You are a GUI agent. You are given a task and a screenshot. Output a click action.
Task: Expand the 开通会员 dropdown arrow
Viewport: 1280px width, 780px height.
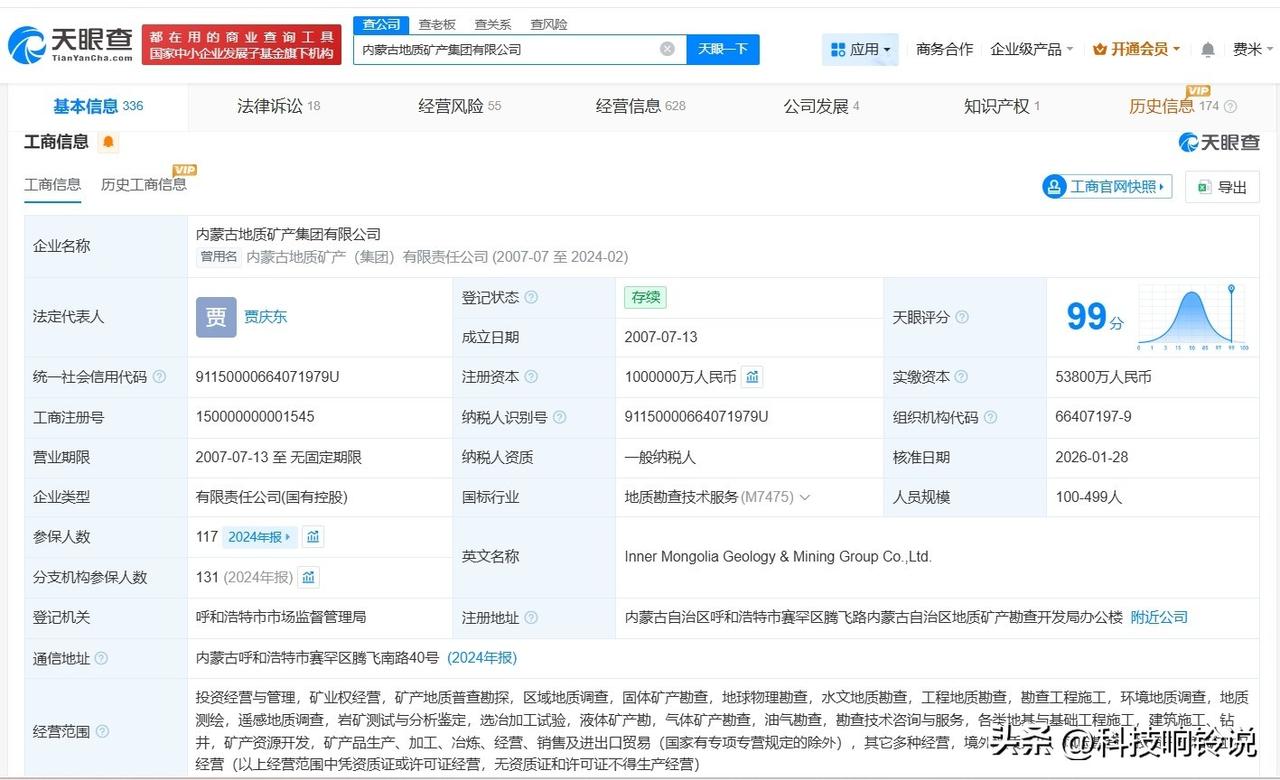pyautogui.click(x=1176, y=49)
